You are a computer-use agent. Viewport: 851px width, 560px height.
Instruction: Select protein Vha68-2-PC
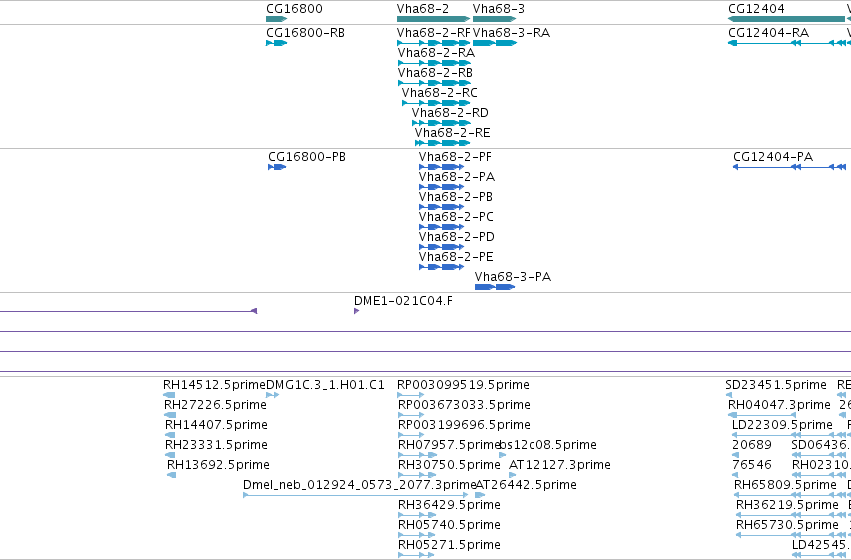tap(456, 217)
